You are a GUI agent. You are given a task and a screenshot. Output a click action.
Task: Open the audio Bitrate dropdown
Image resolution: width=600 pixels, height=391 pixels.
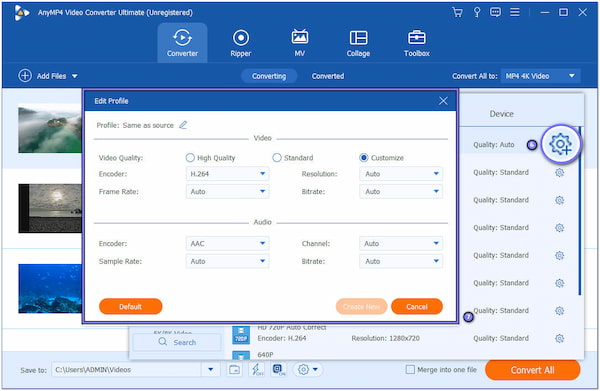pos(401,261)
